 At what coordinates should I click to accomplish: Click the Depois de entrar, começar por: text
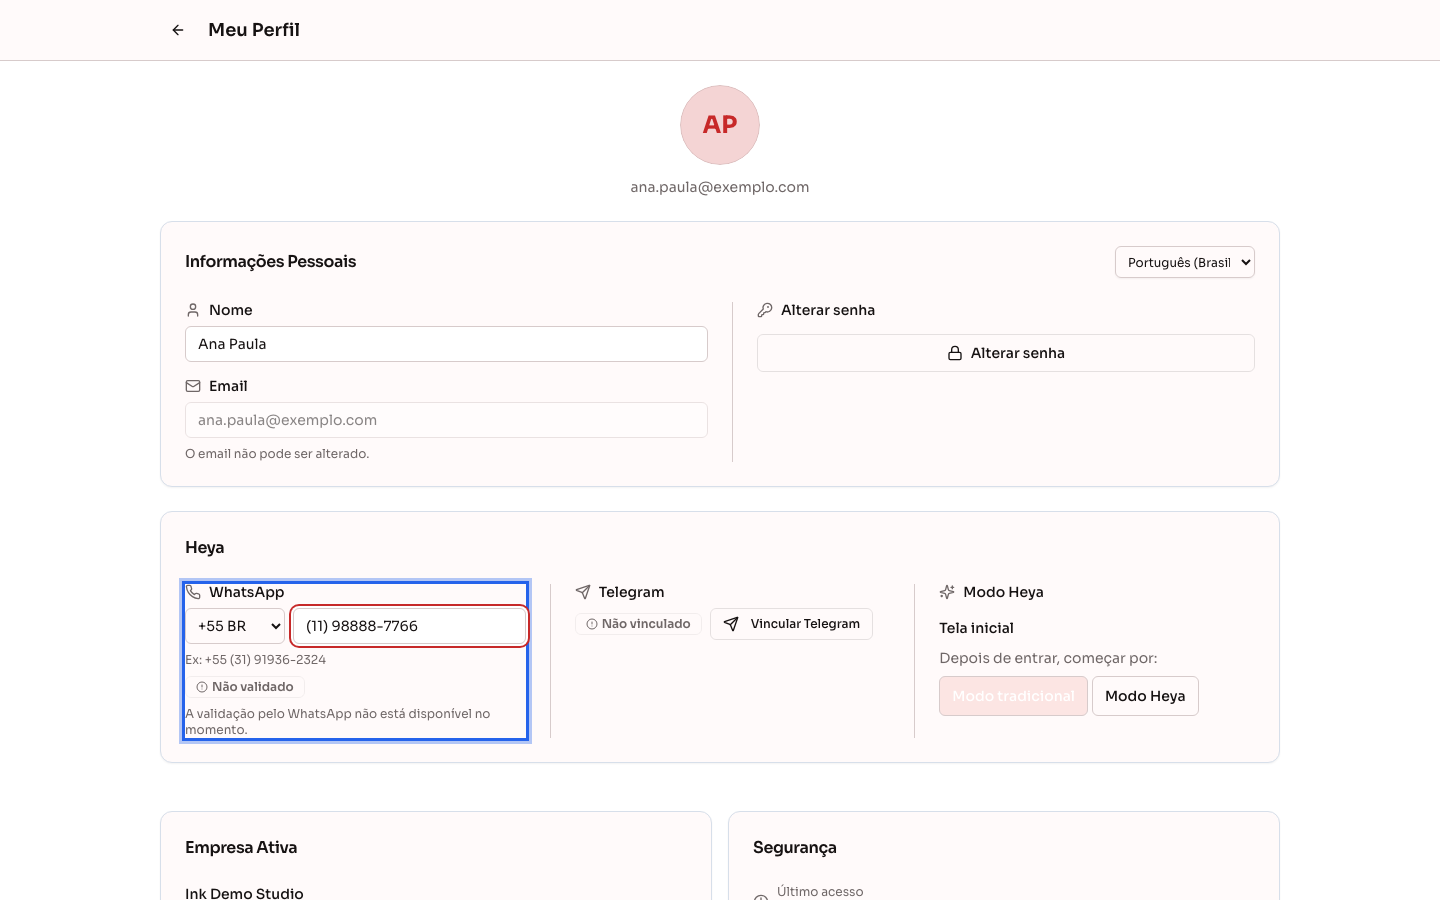1048,658
